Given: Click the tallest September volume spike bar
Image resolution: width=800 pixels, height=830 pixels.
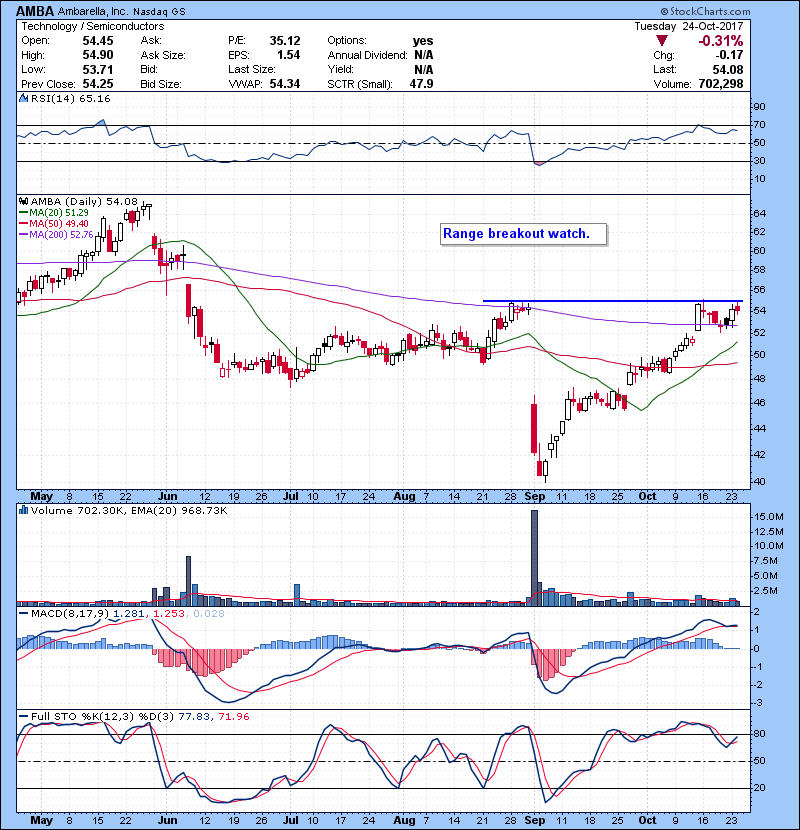Looking at the screenshot, I should (534, 558).
